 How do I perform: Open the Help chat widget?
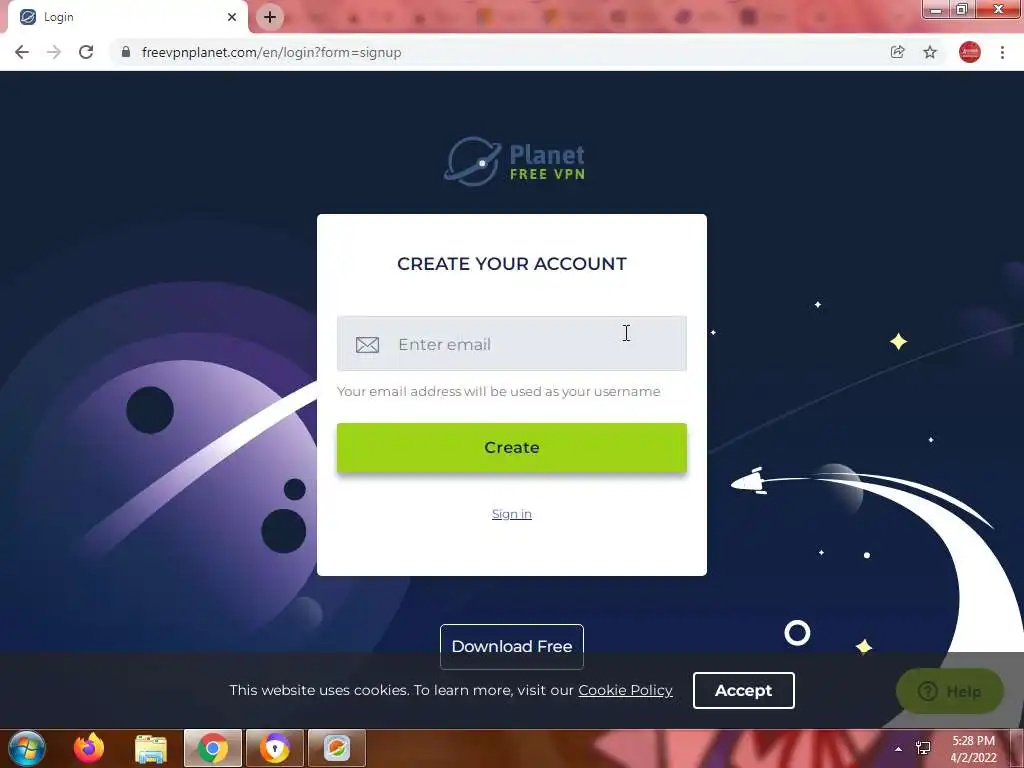point(950,691)
